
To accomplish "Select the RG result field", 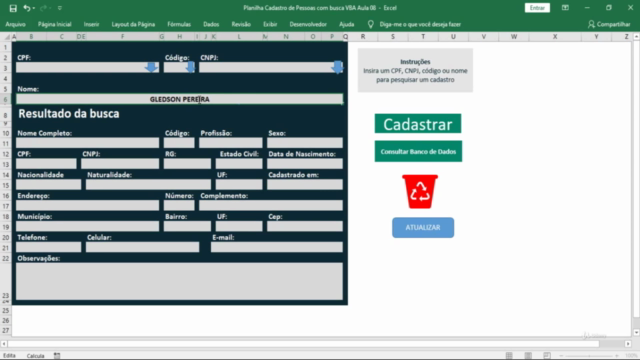I will pos(187,164).
